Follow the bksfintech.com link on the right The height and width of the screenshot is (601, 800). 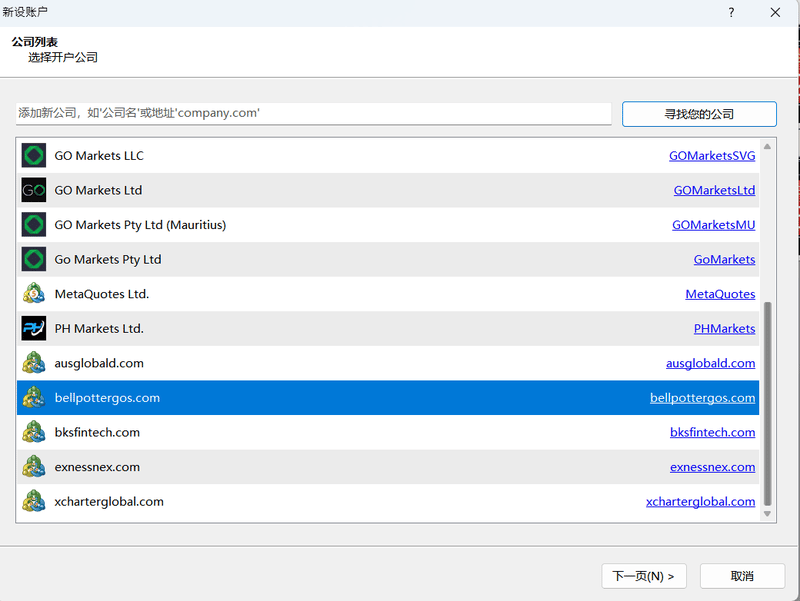pyautogui.click(x=712, y=433)
